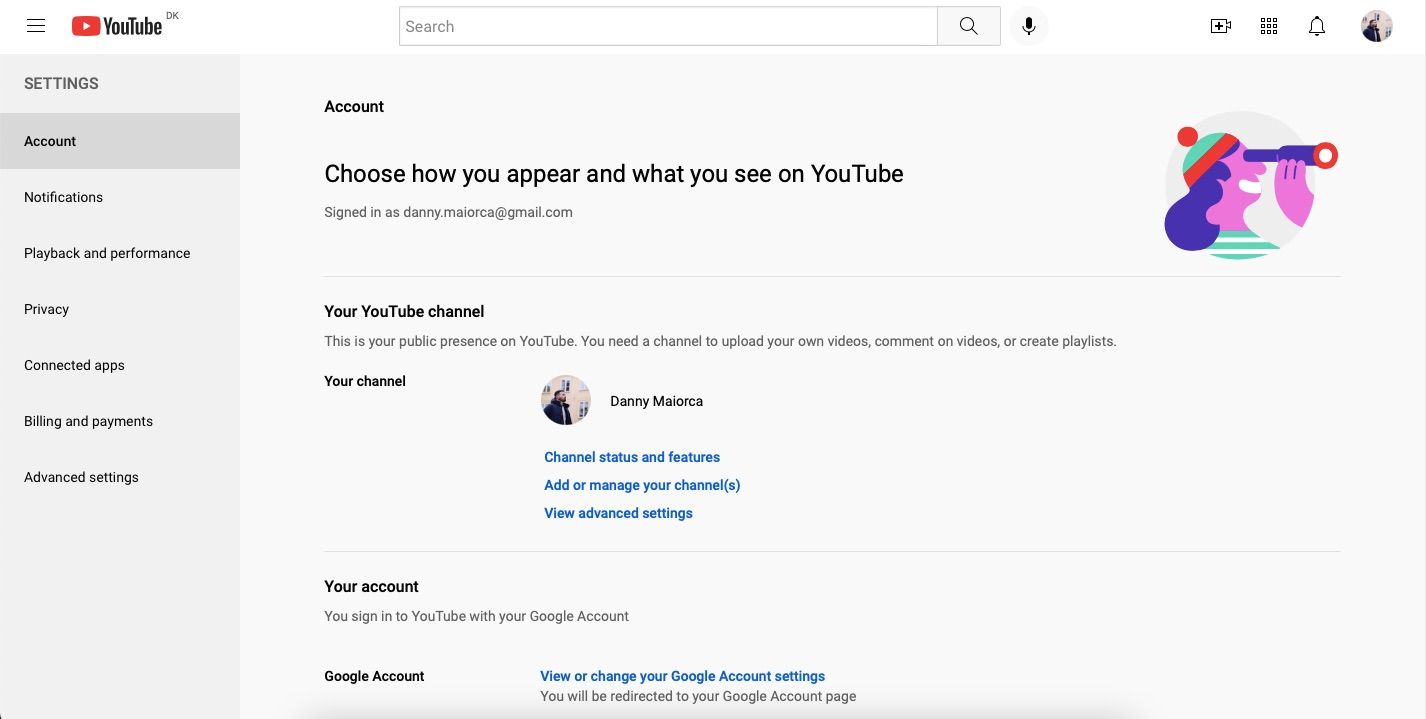Image resolution: width=1426 pixels, height=719 pixels.
Task: Click the YouTube logo
Action: (x=116, y=26)
